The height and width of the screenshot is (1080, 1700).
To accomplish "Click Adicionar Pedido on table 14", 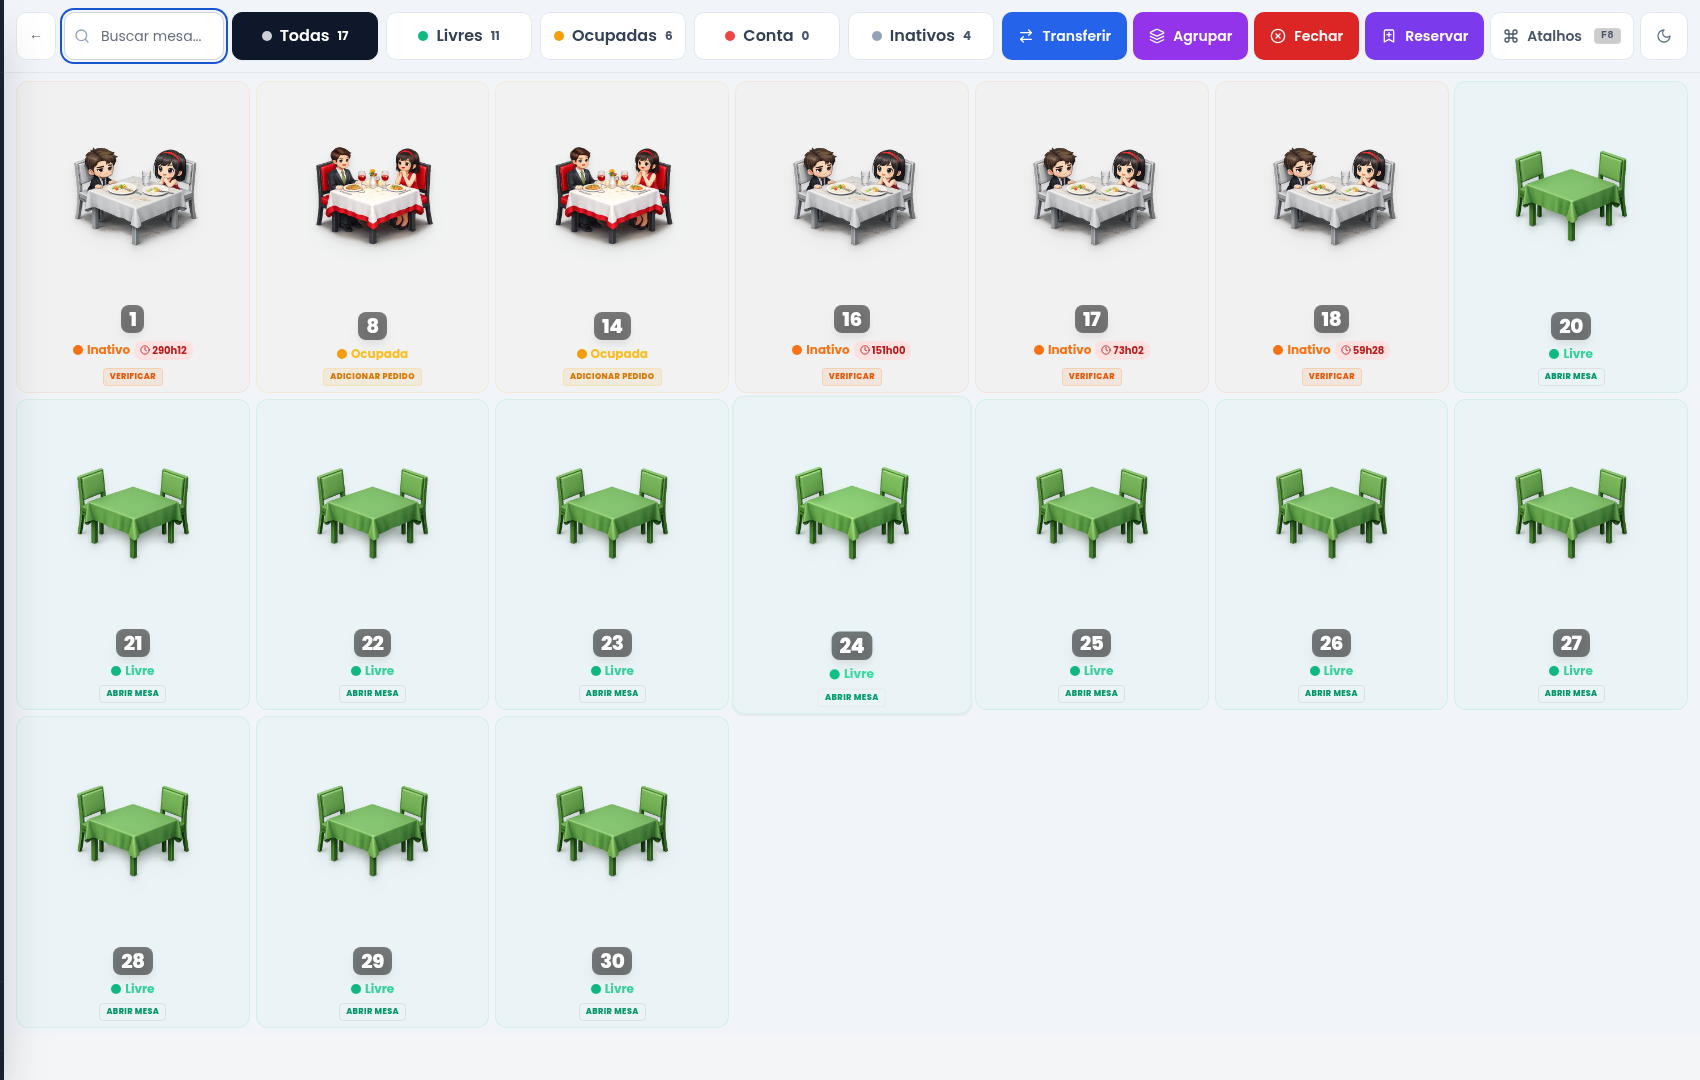I will 612,377.
